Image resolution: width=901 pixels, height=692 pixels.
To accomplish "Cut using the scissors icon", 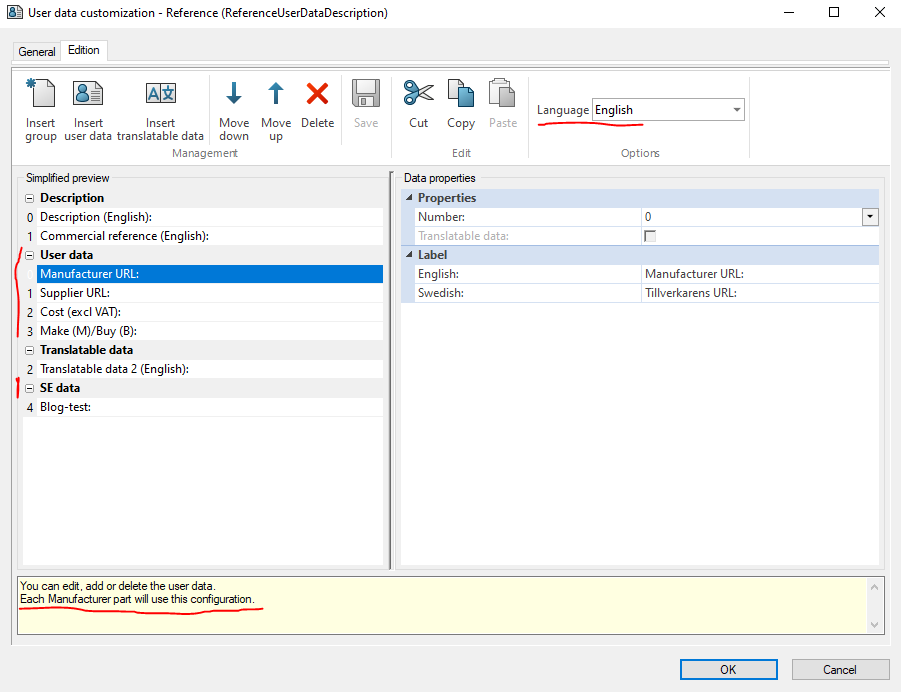I will click(x=418, y=95).
